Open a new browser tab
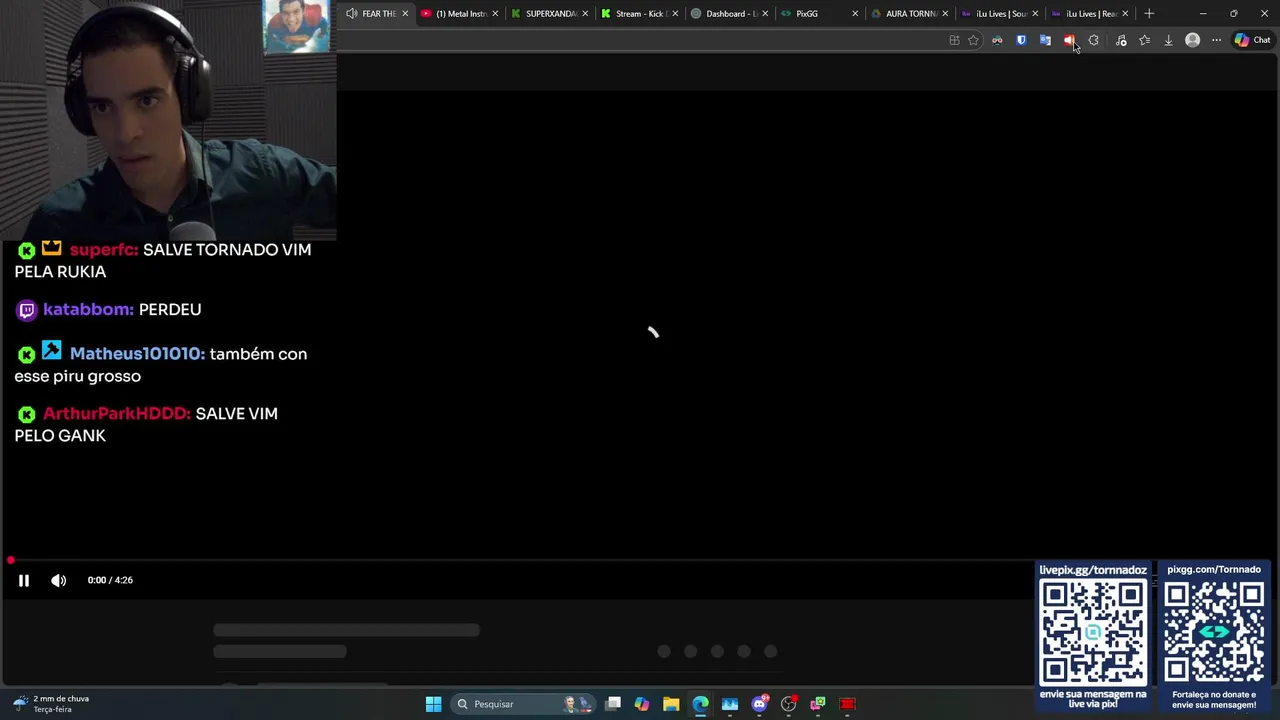The height and width of the screenshot is (720, 1280). (x=1149, y=14)
